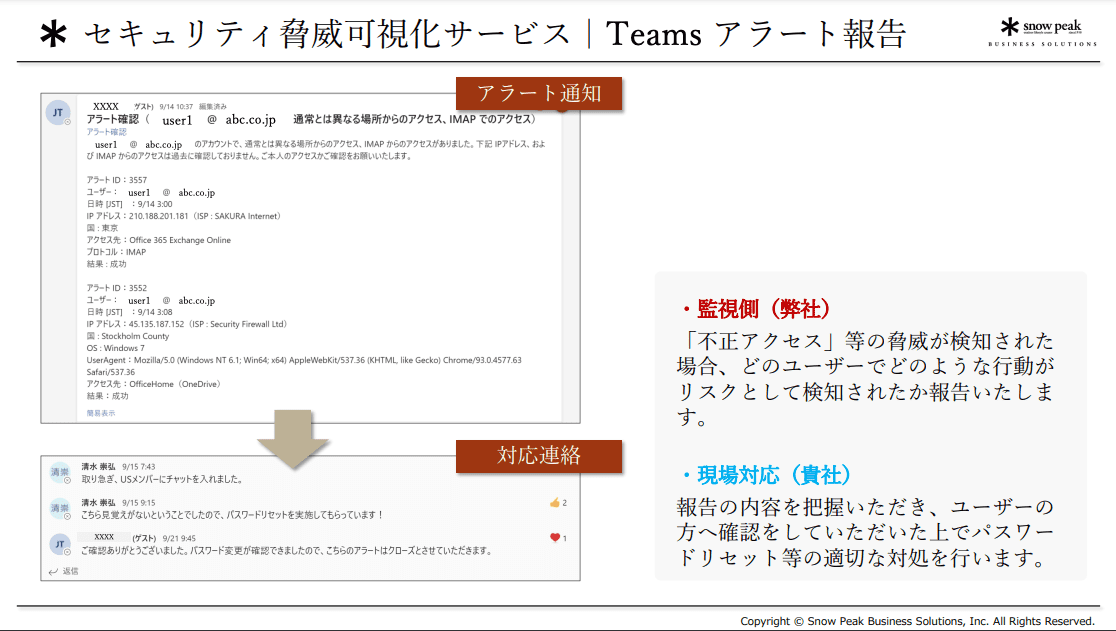
Task: Select the text アラート ID：3552
Action: pos(117,288)
